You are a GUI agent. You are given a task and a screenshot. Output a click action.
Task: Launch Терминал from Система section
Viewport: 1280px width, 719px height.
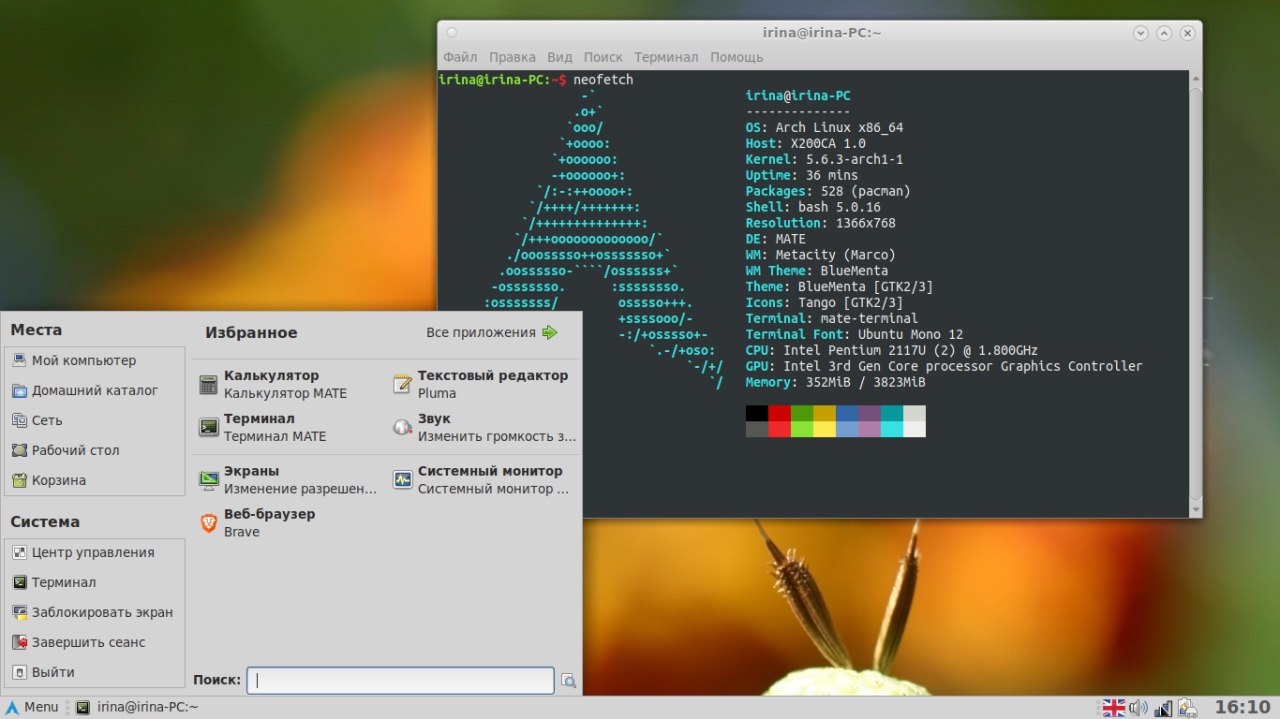tap(95, 582)
